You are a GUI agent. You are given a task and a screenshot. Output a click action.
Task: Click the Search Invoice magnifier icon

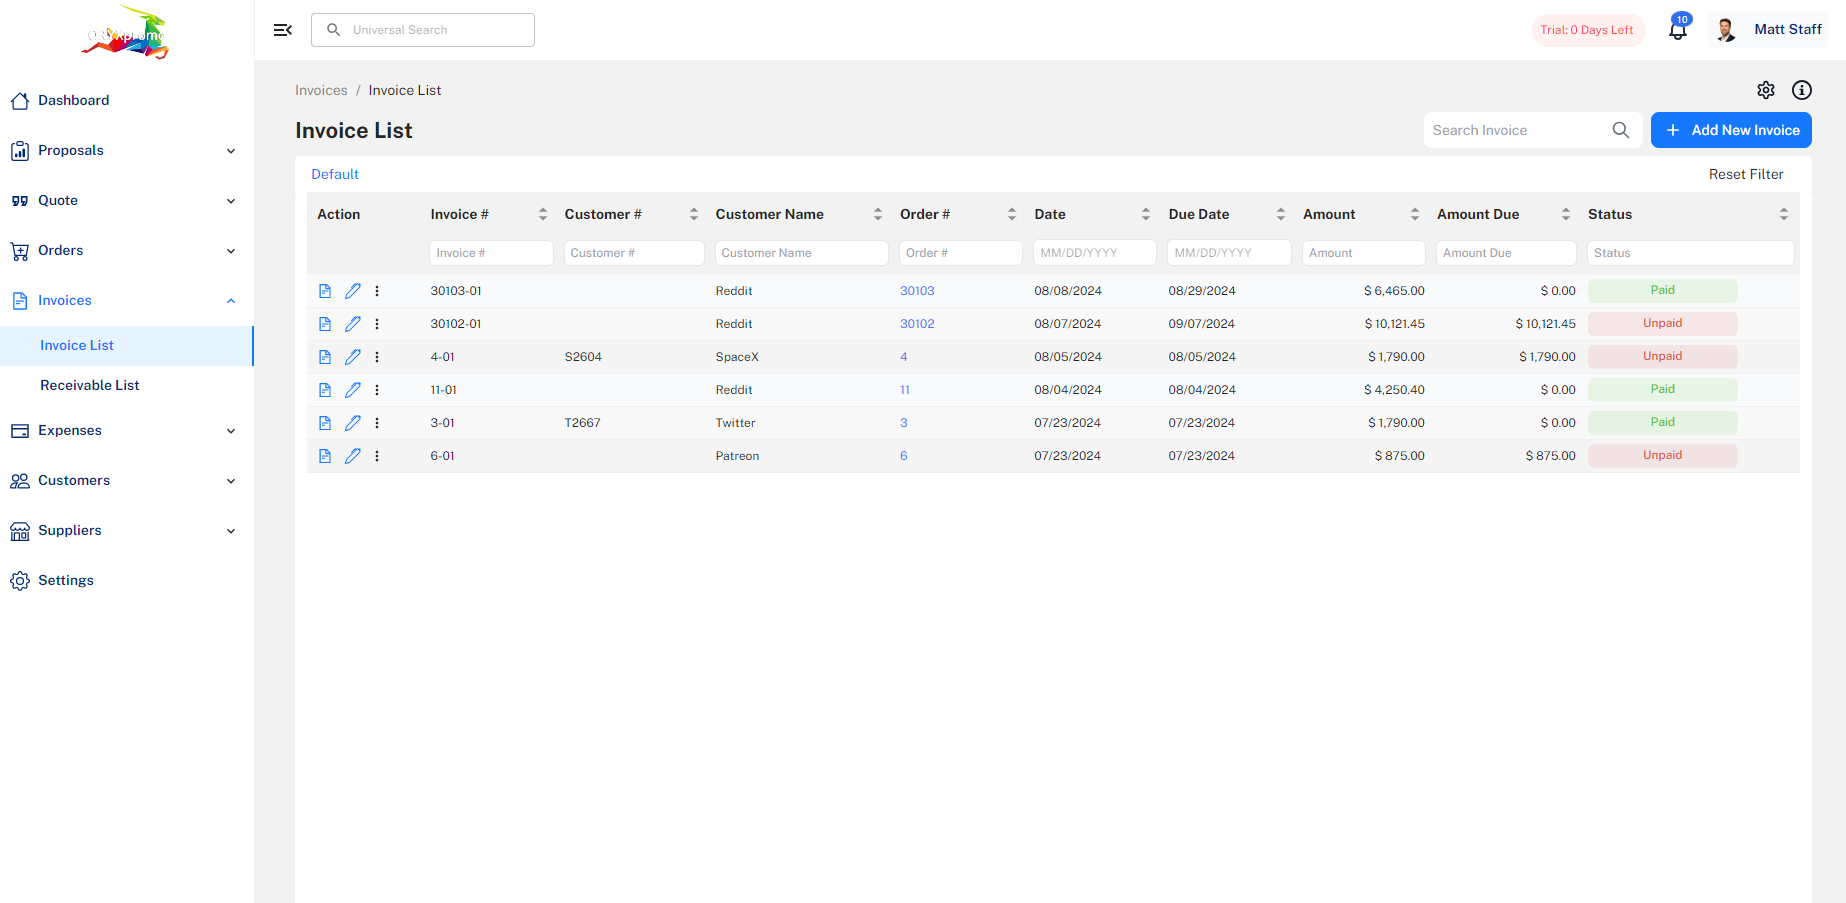[x=1621, y=130]
